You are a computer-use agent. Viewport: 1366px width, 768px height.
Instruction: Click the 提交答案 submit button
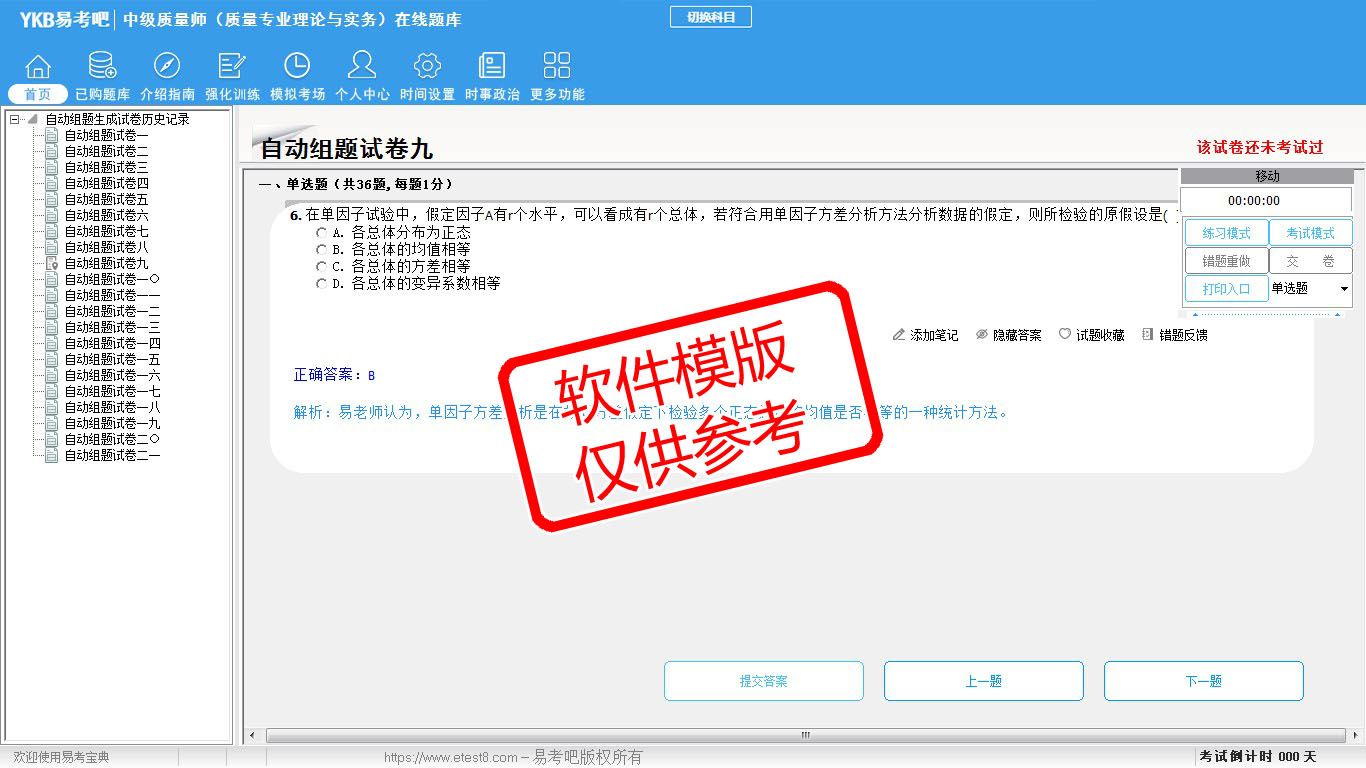click(764, 681)
